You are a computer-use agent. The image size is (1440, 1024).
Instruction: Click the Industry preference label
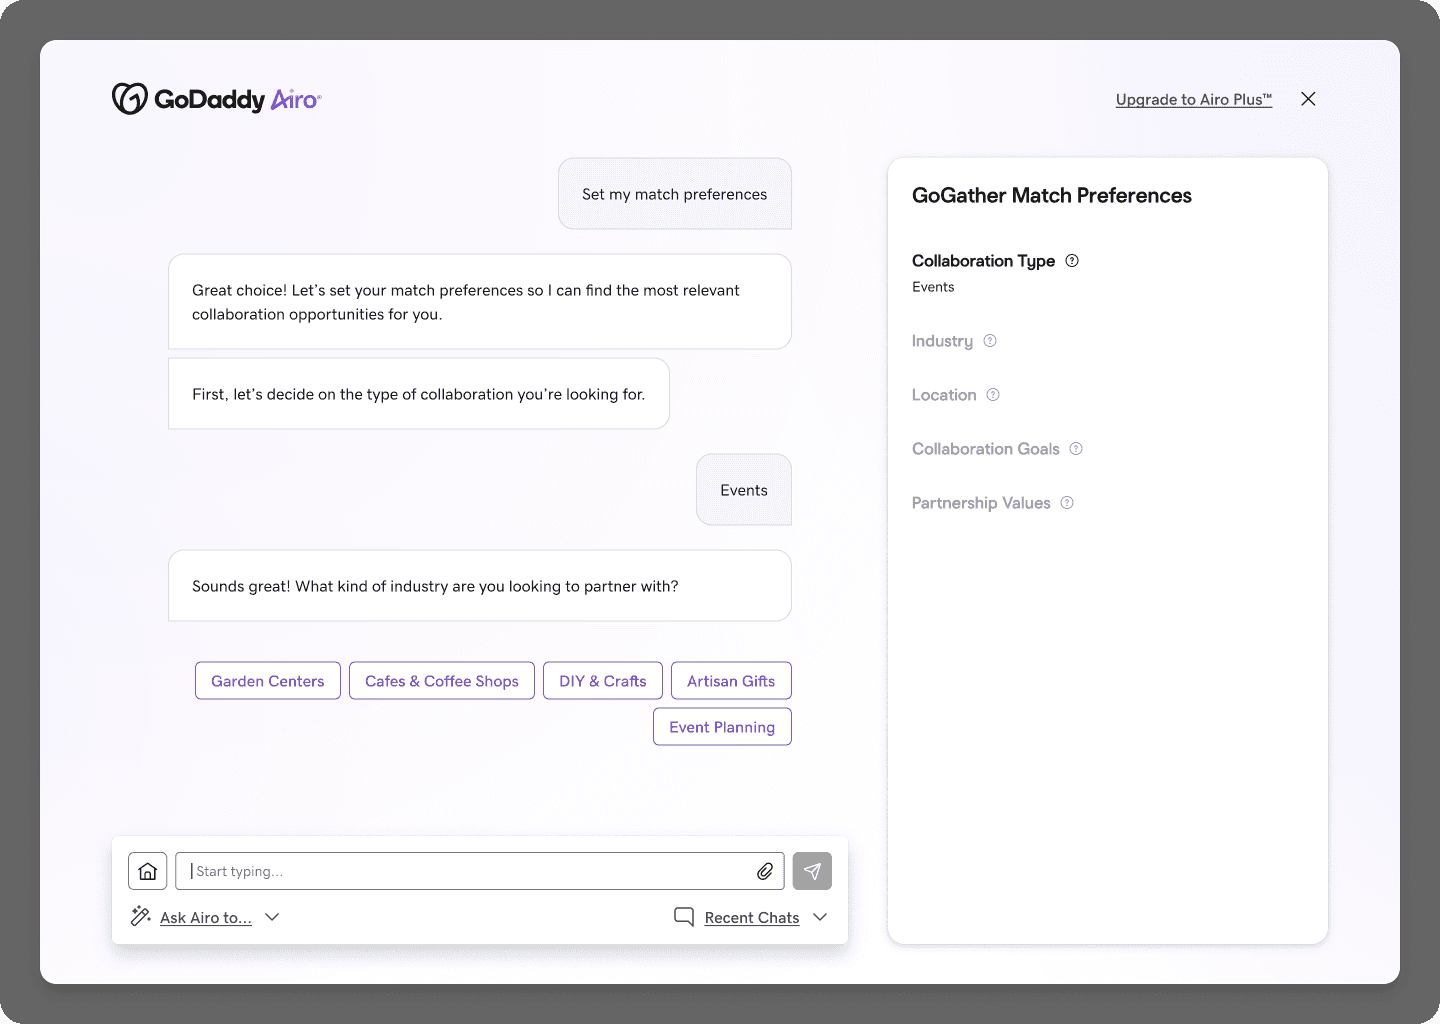(x=942, y=341)
